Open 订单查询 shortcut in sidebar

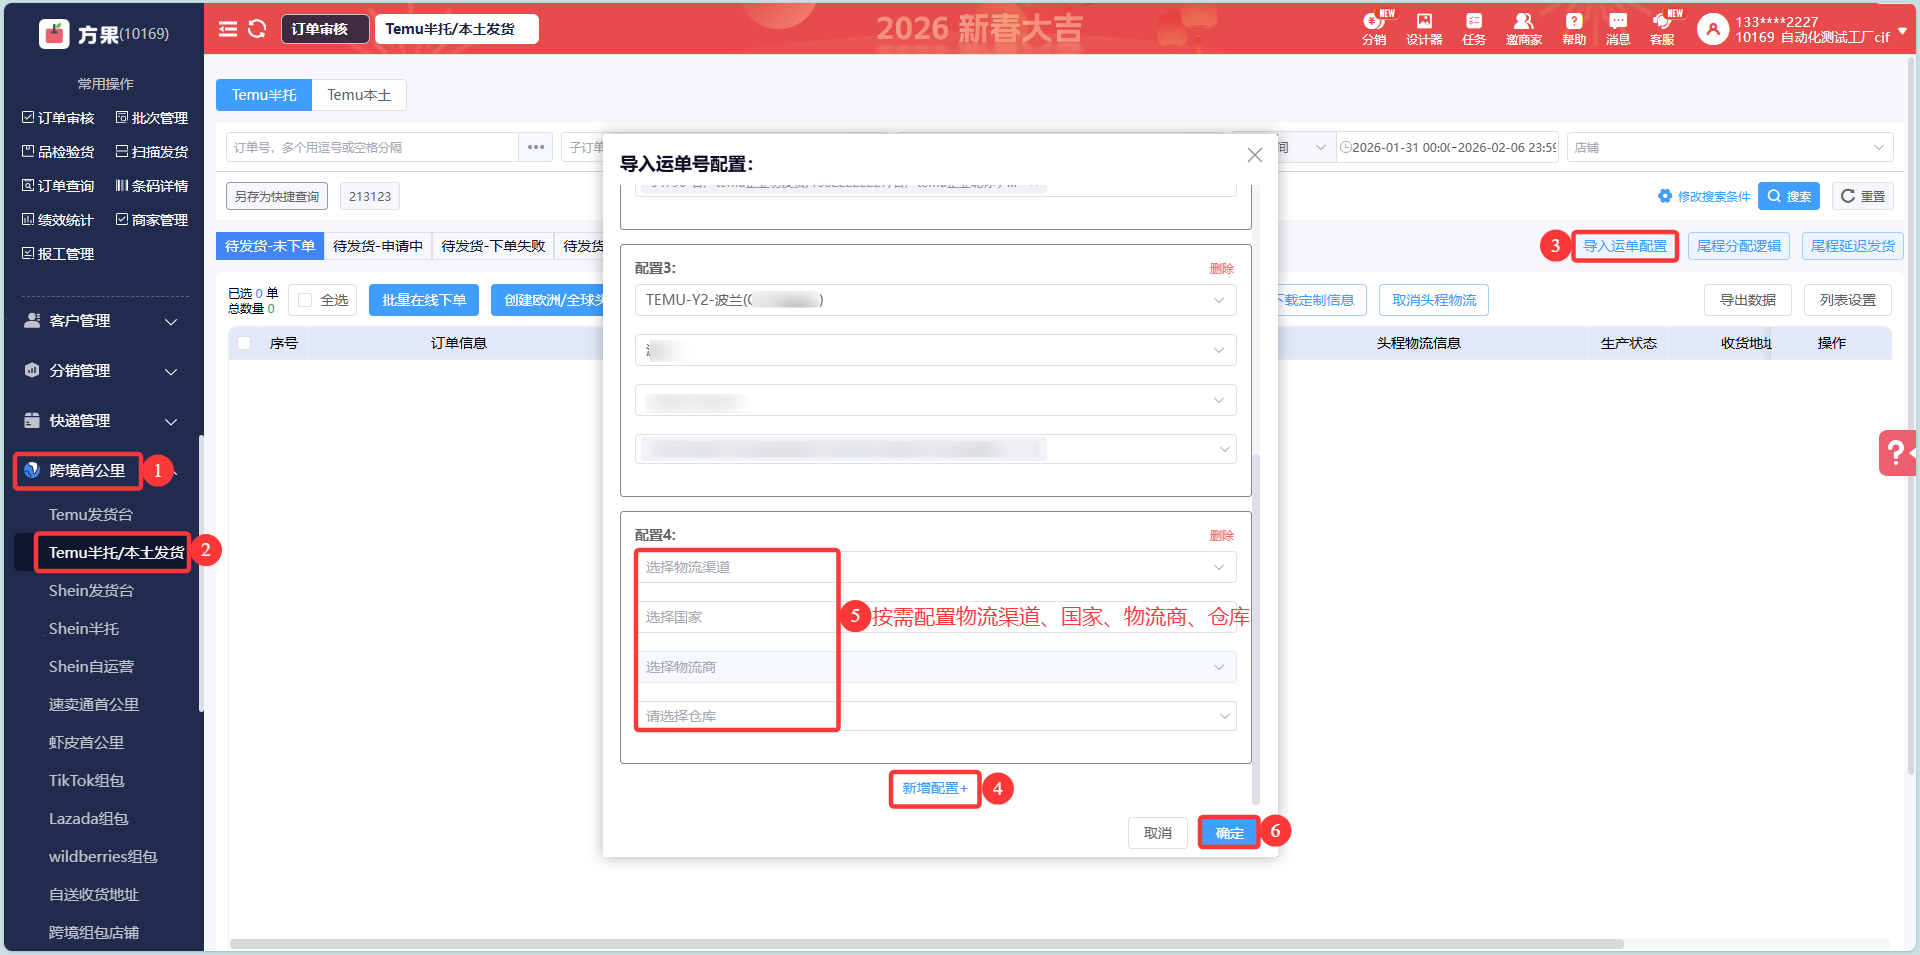click(x=58, y=186)
